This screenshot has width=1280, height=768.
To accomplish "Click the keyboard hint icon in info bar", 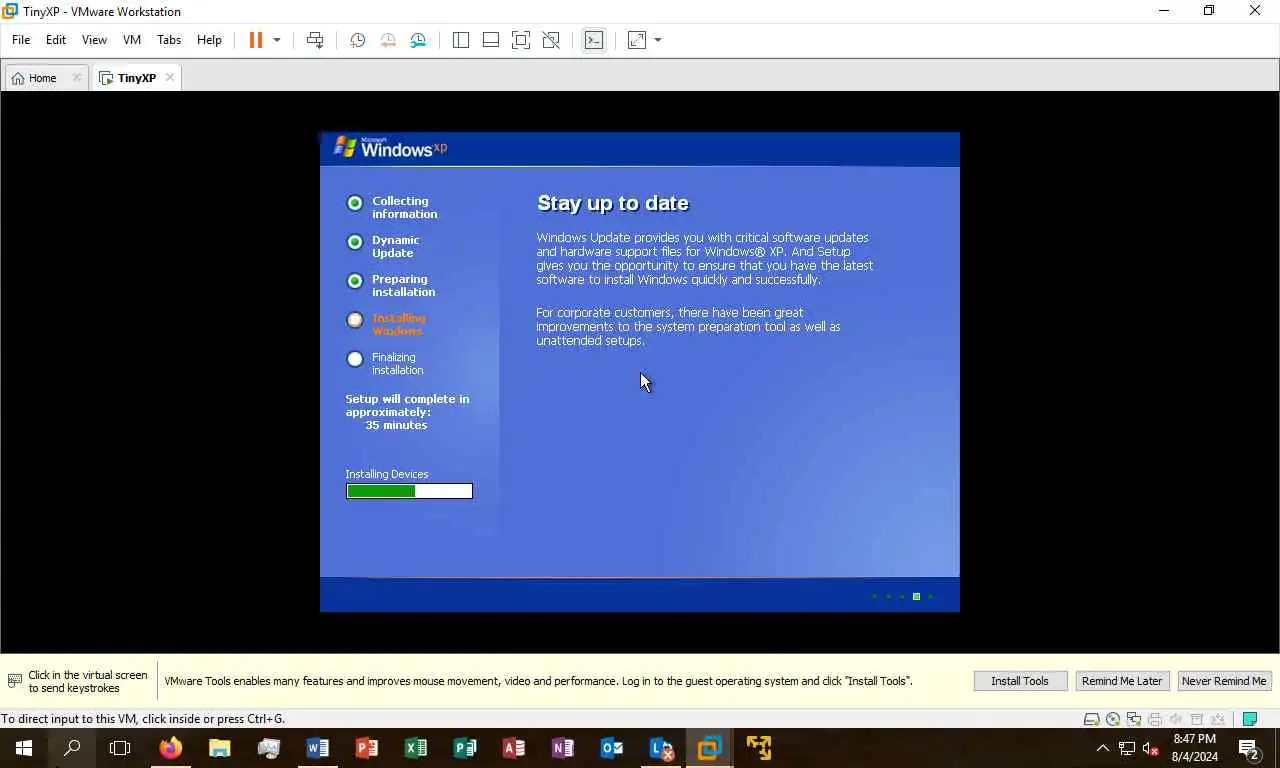I will (15, 681).
